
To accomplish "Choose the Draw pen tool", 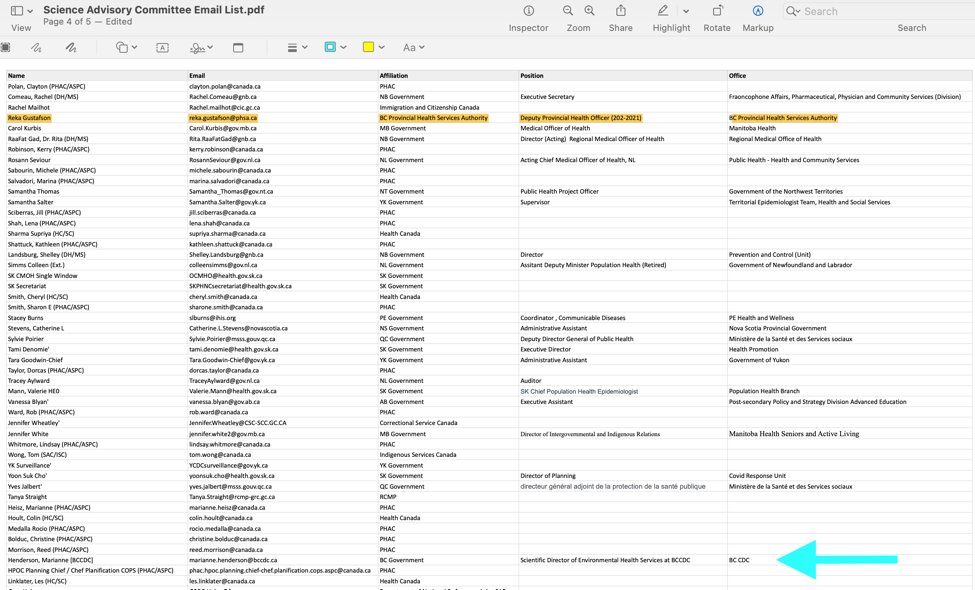I will pyautogui.click(x=71, y=47).
